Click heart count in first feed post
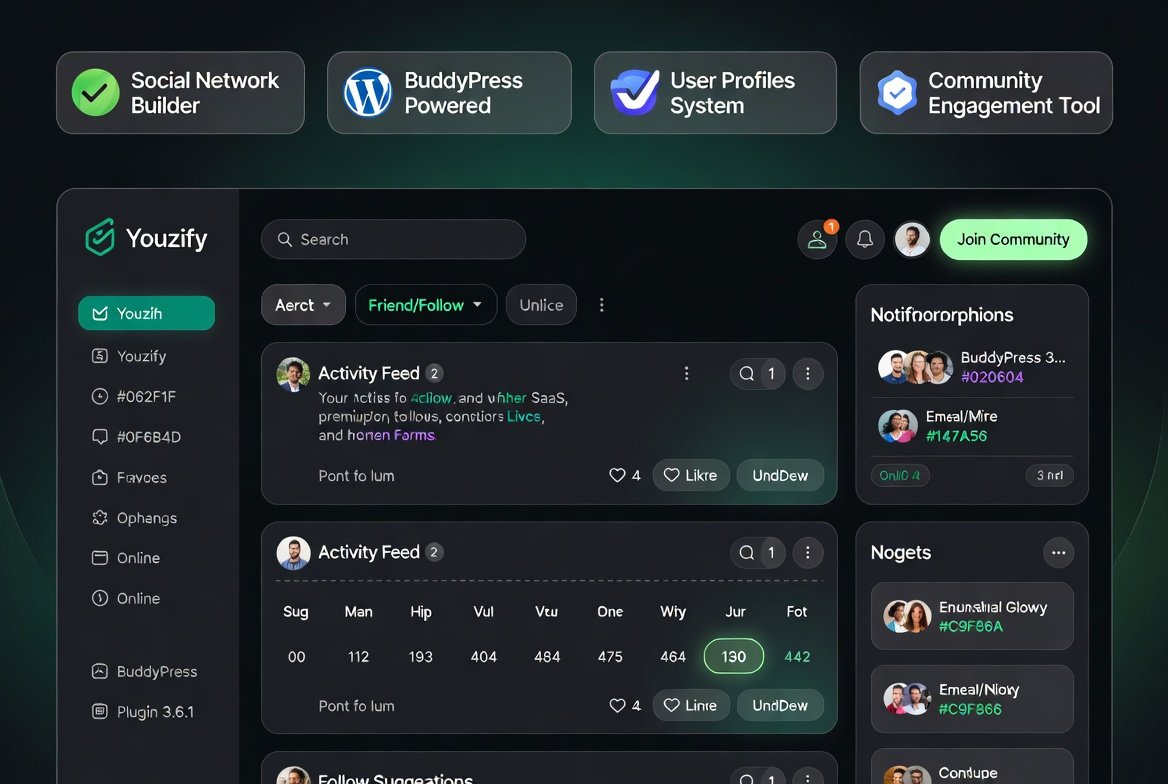Image resolution: width=1168 pixels, height=784 pixels. tap(625, 475)
